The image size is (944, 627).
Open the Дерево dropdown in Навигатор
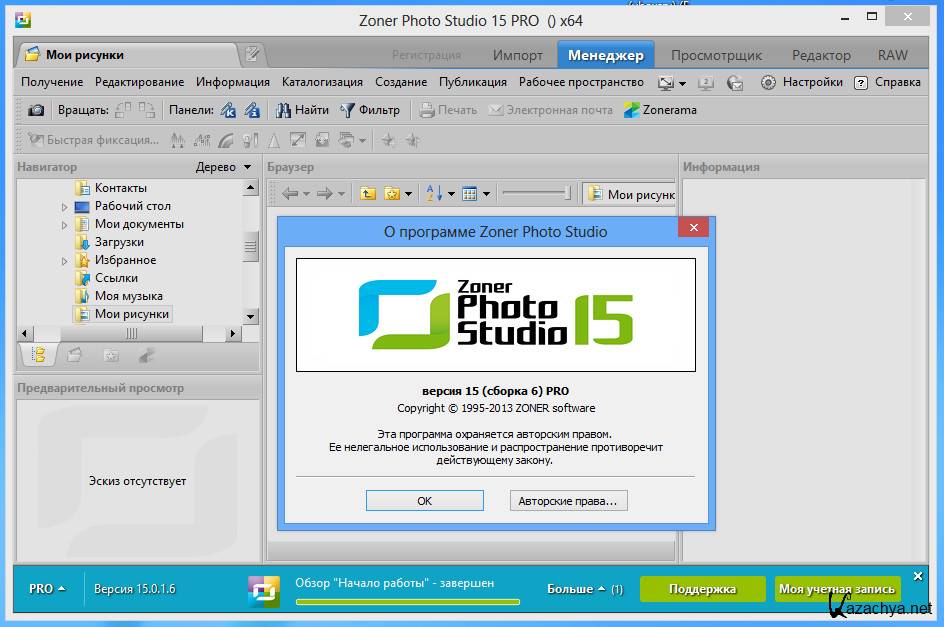pos(224,167)
